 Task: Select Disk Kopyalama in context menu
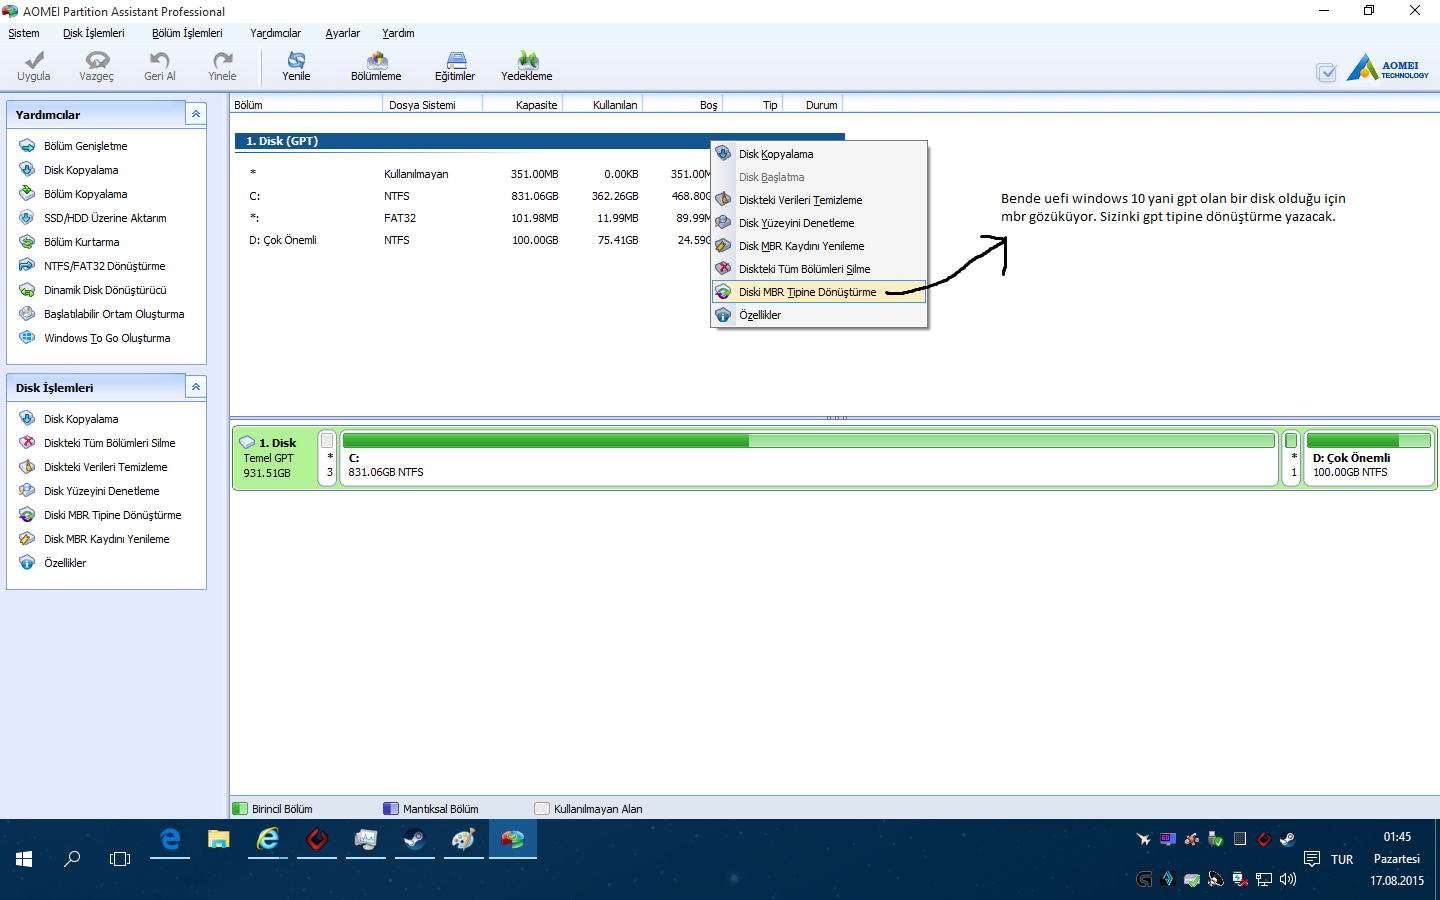tap(819, 154)
